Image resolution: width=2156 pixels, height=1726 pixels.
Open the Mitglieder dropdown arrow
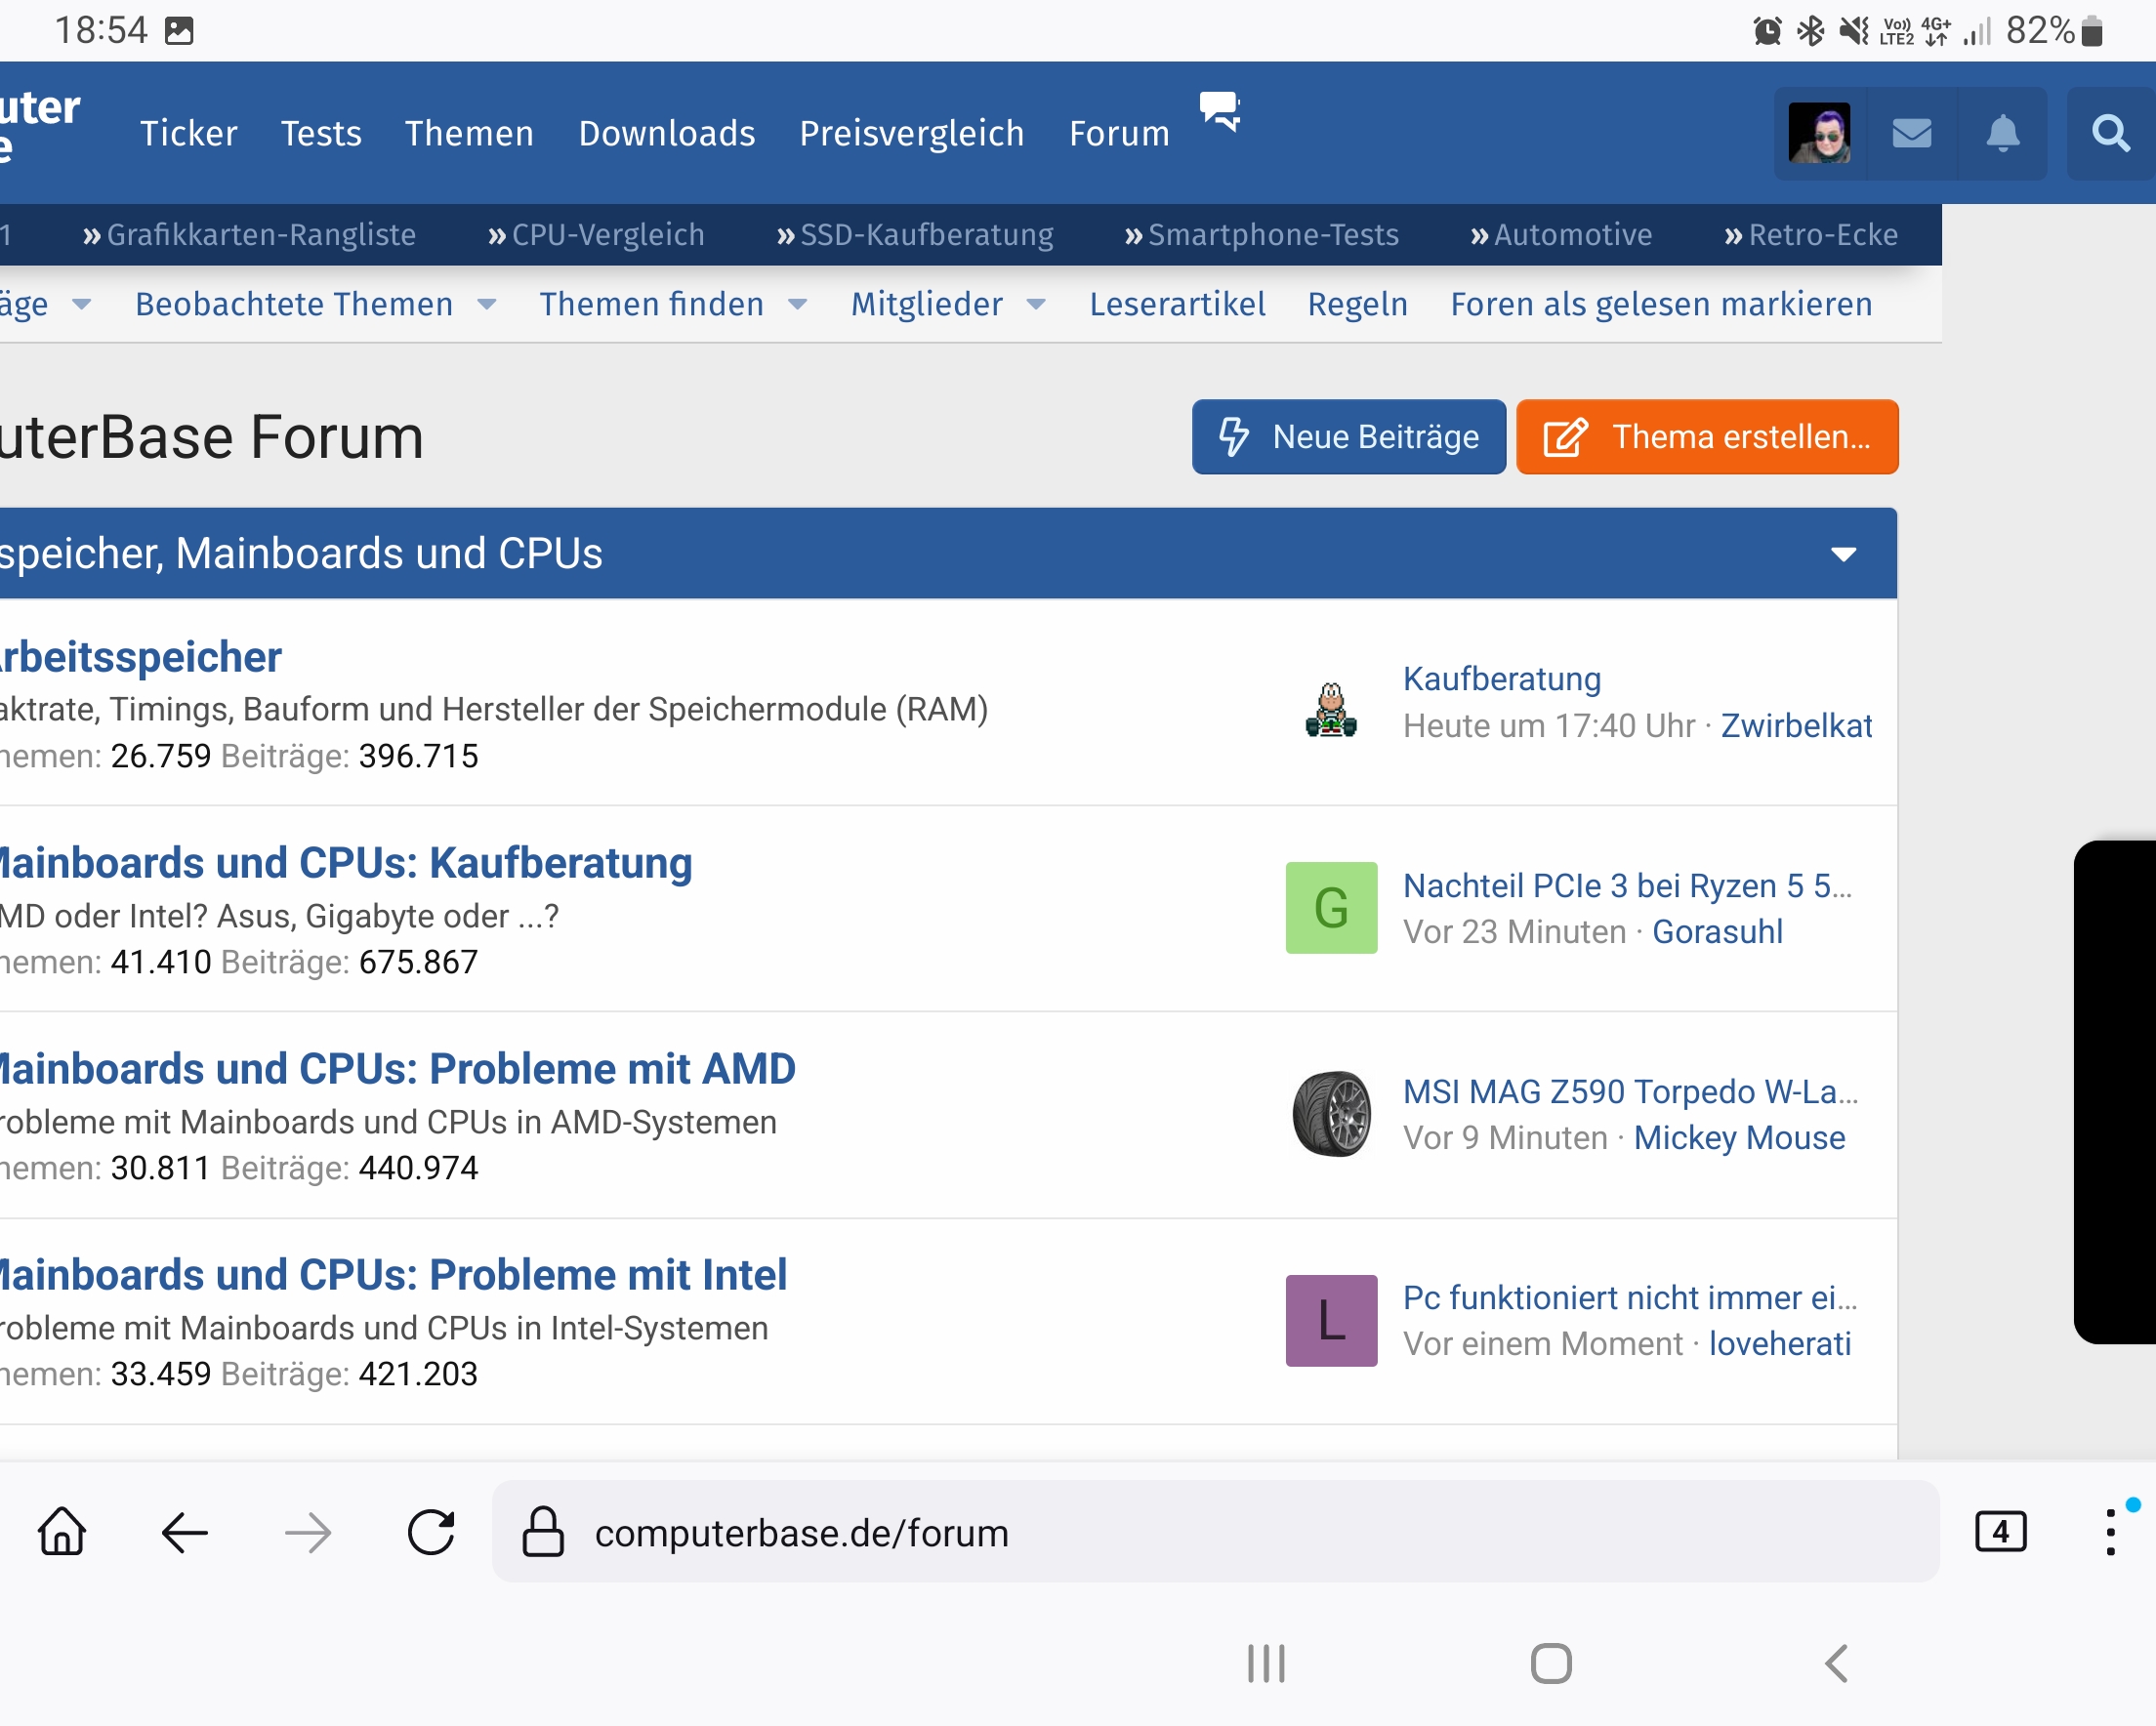click(x=1037, y=305)
